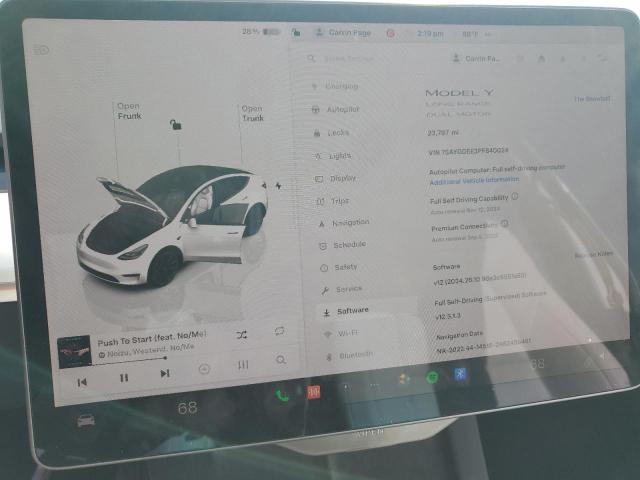Tap the Navigation Data version text
Image resolution: width=640 pixels, height=480 pixels.
(483, 346)
